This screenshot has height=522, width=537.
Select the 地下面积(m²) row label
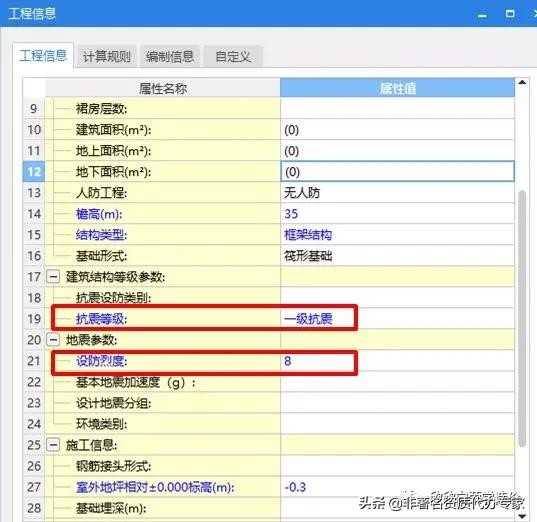113,172
